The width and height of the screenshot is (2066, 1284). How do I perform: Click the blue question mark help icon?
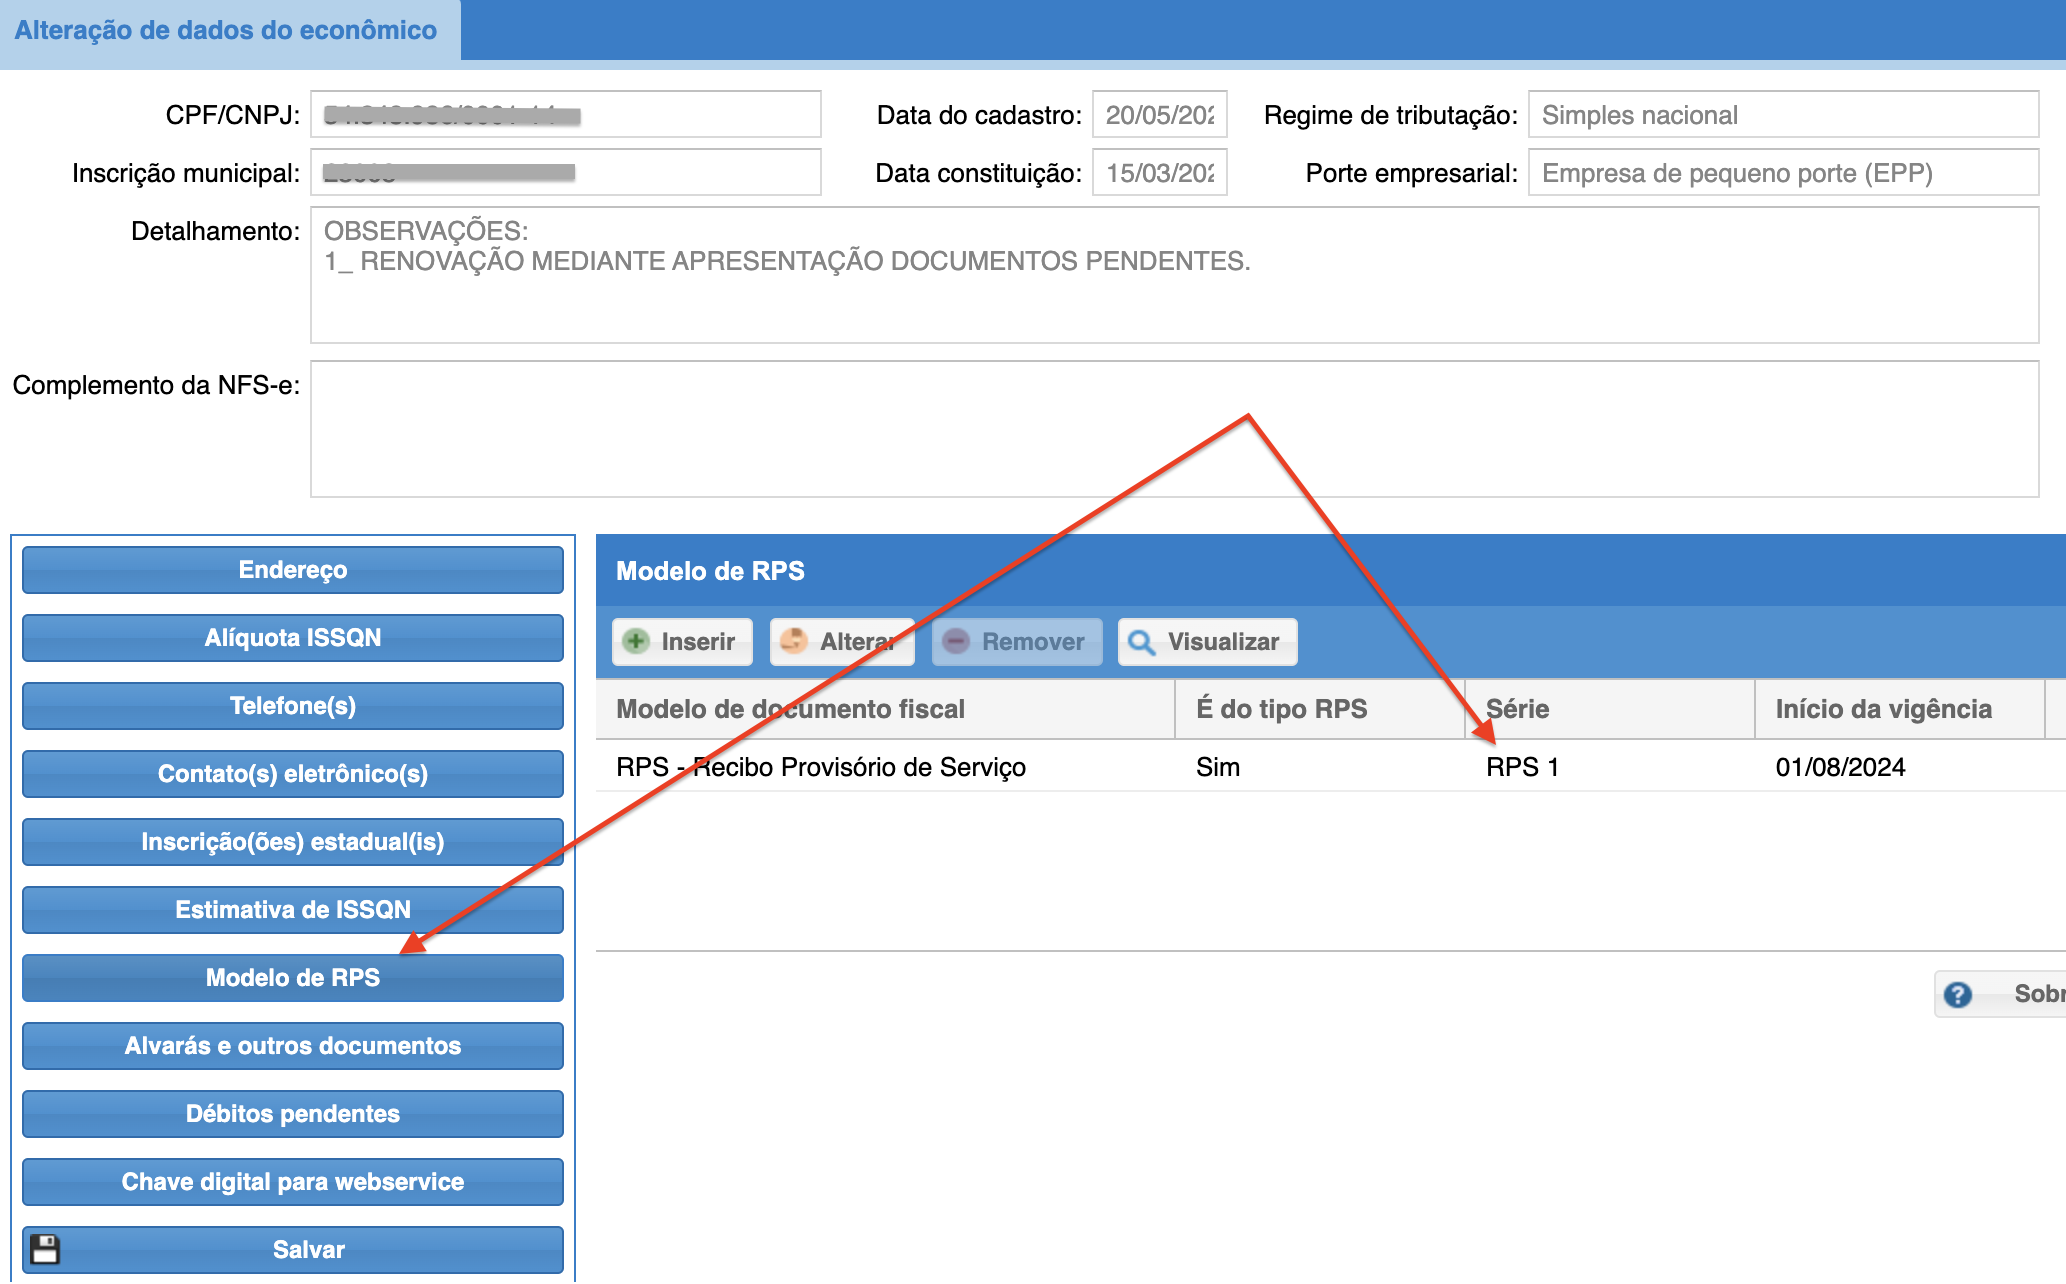(1958, 994)
